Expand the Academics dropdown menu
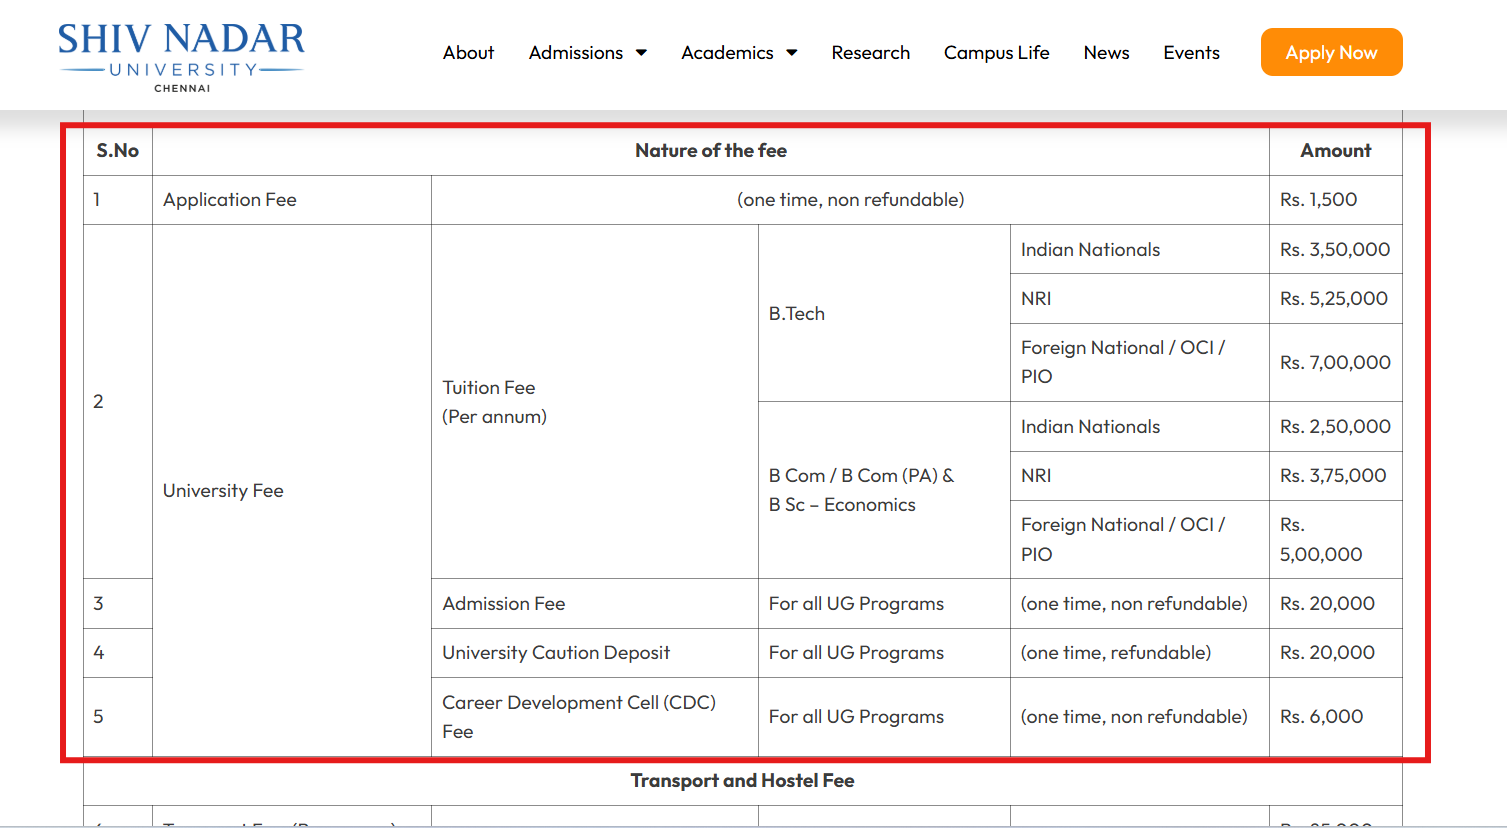1507x828 pixels. pos(727,52)
